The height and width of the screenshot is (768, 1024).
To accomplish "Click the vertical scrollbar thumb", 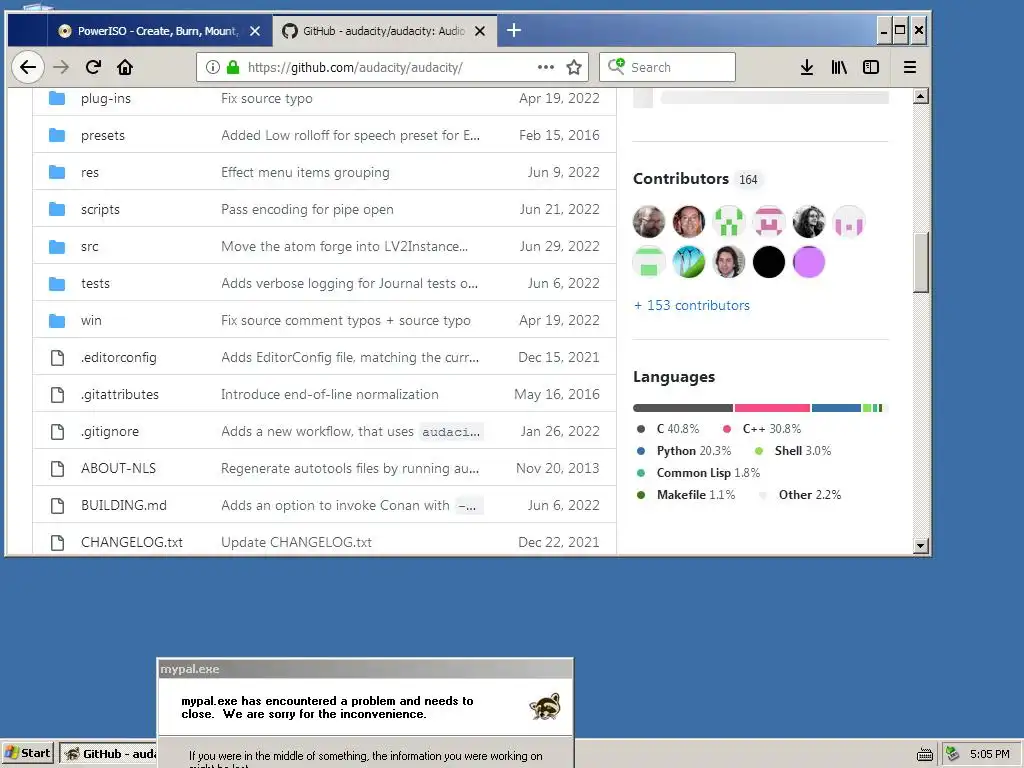I will (x=921, y=263).
